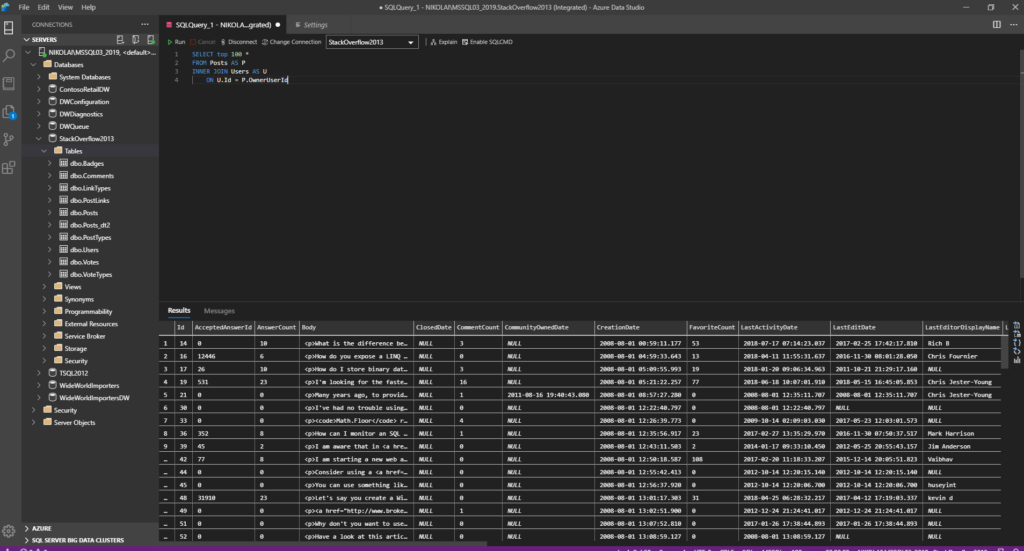This screenshot has width=1024, height=551.
Task: Select the TSQL2012 database
Action: 73,373
